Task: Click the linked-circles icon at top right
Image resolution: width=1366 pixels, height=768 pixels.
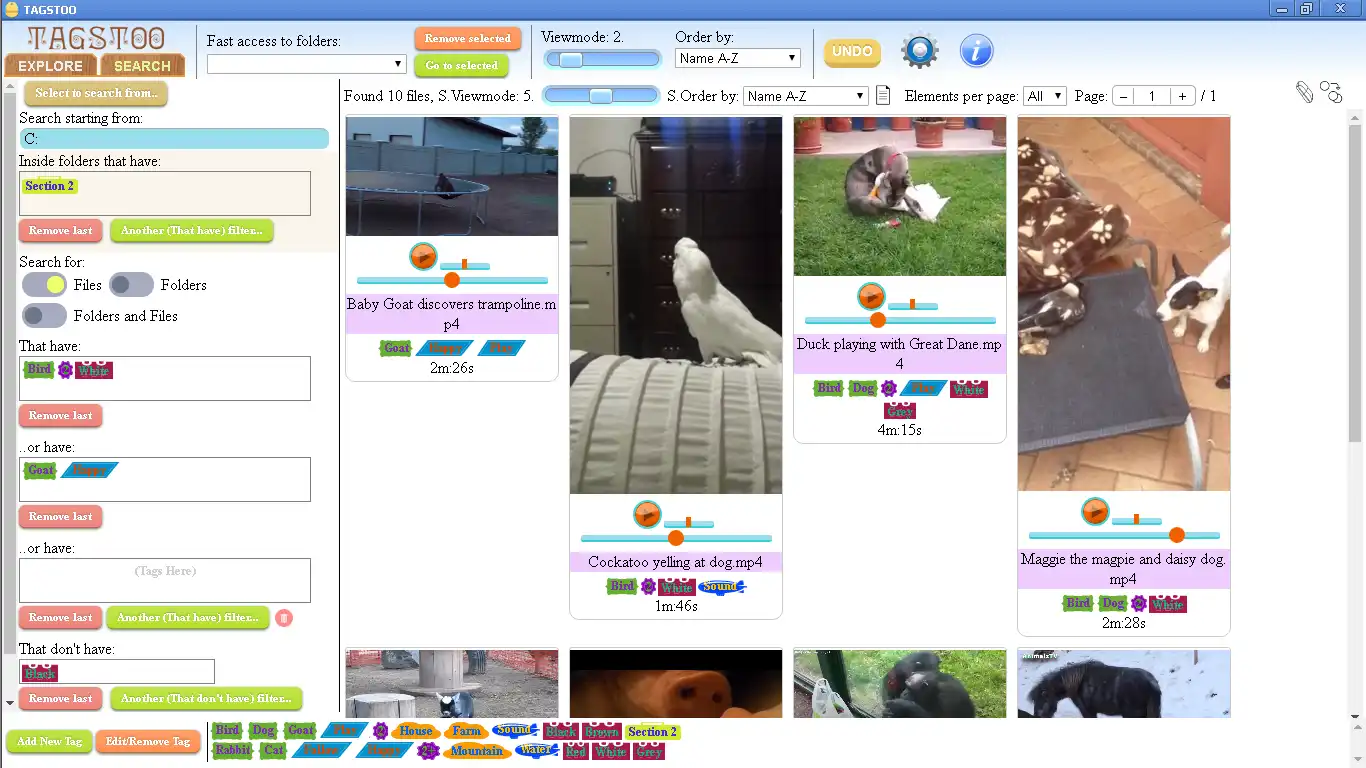Action: click(1331, 92)
